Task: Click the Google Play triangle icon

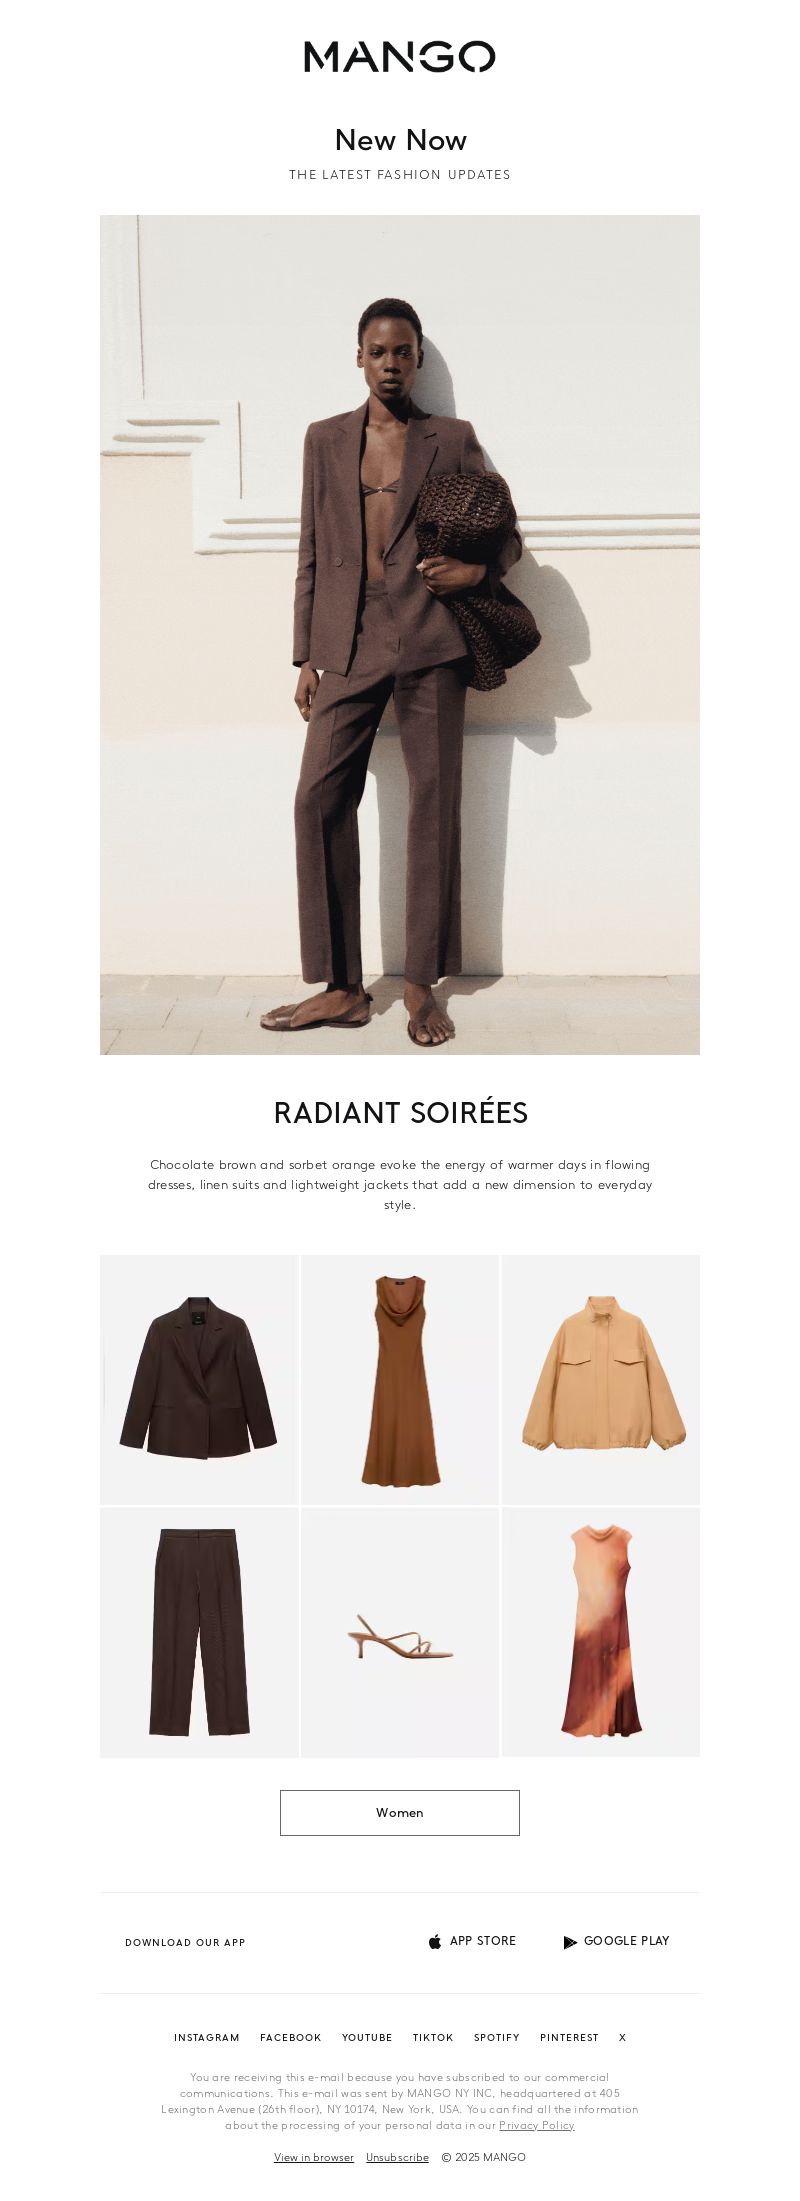Action: [570, 1942]
